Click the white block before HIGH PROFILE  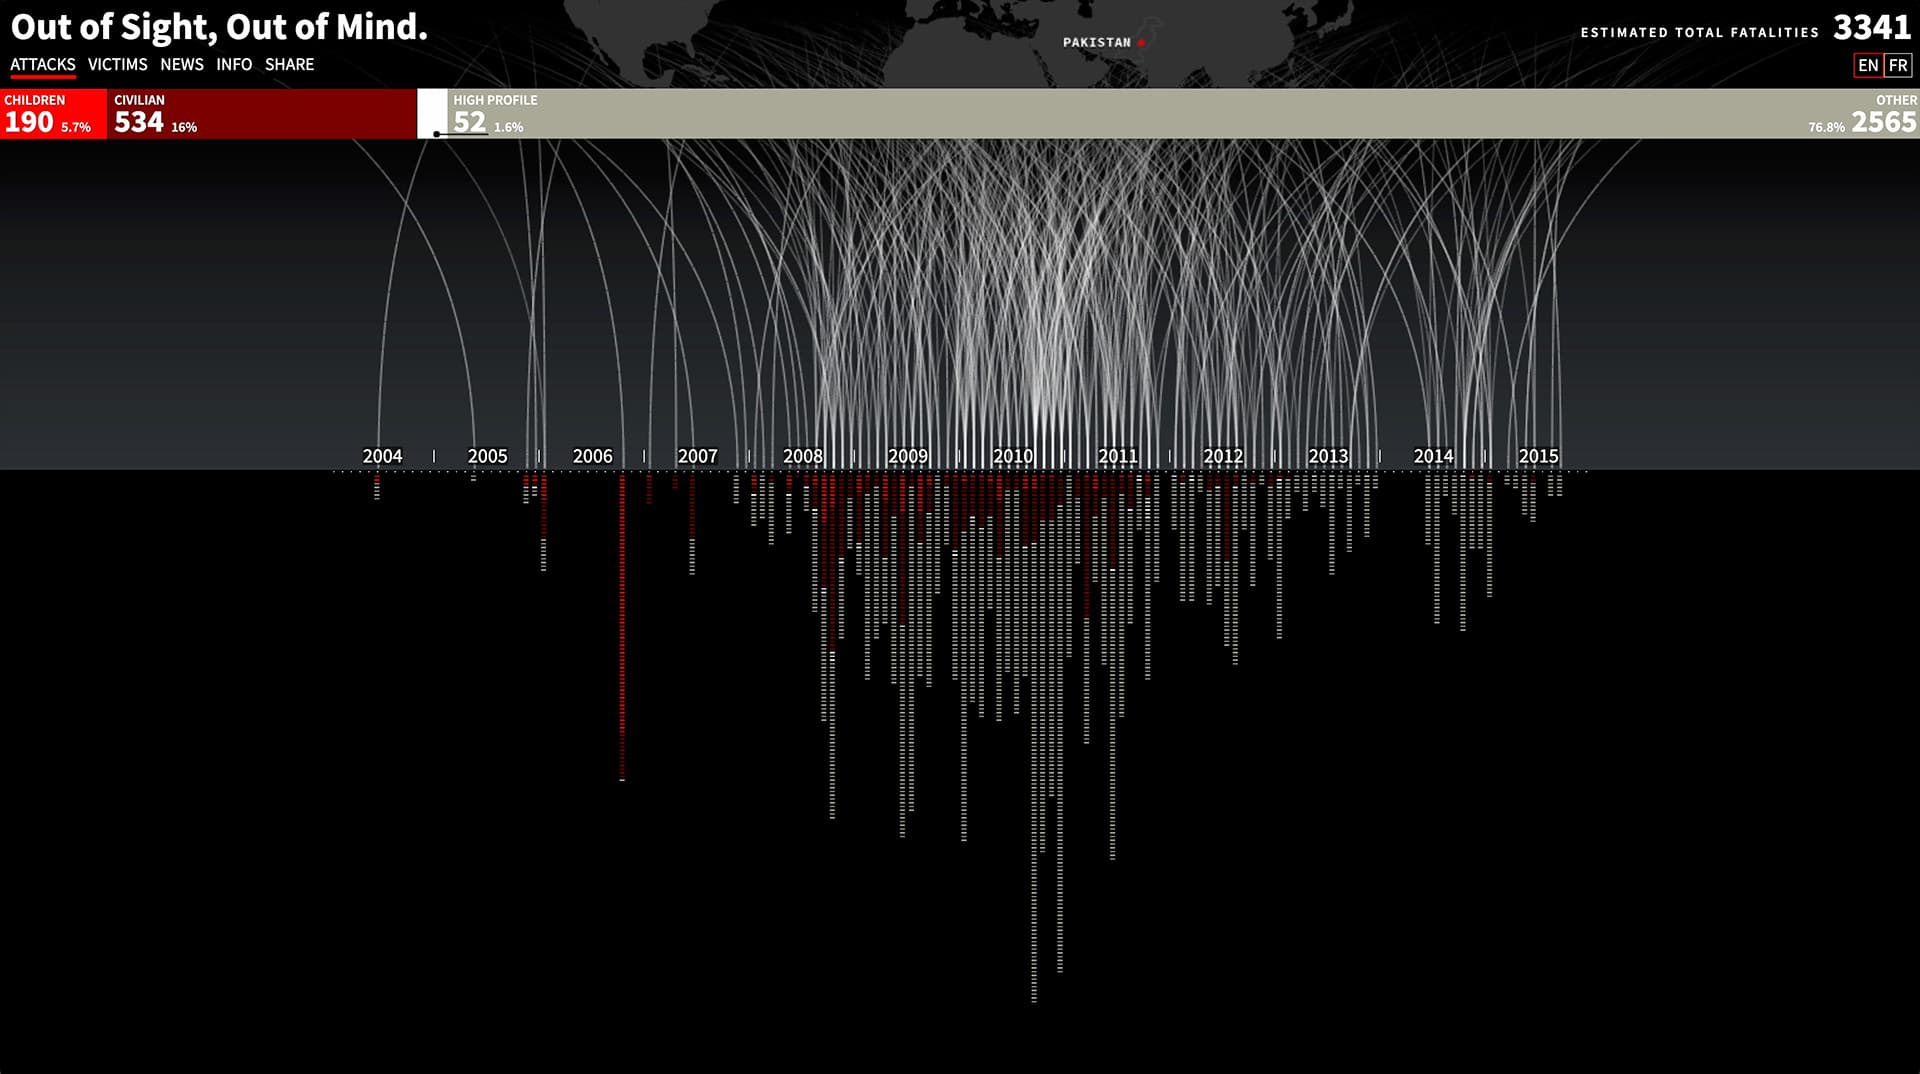pyautogui.click(x=432, y=112)
